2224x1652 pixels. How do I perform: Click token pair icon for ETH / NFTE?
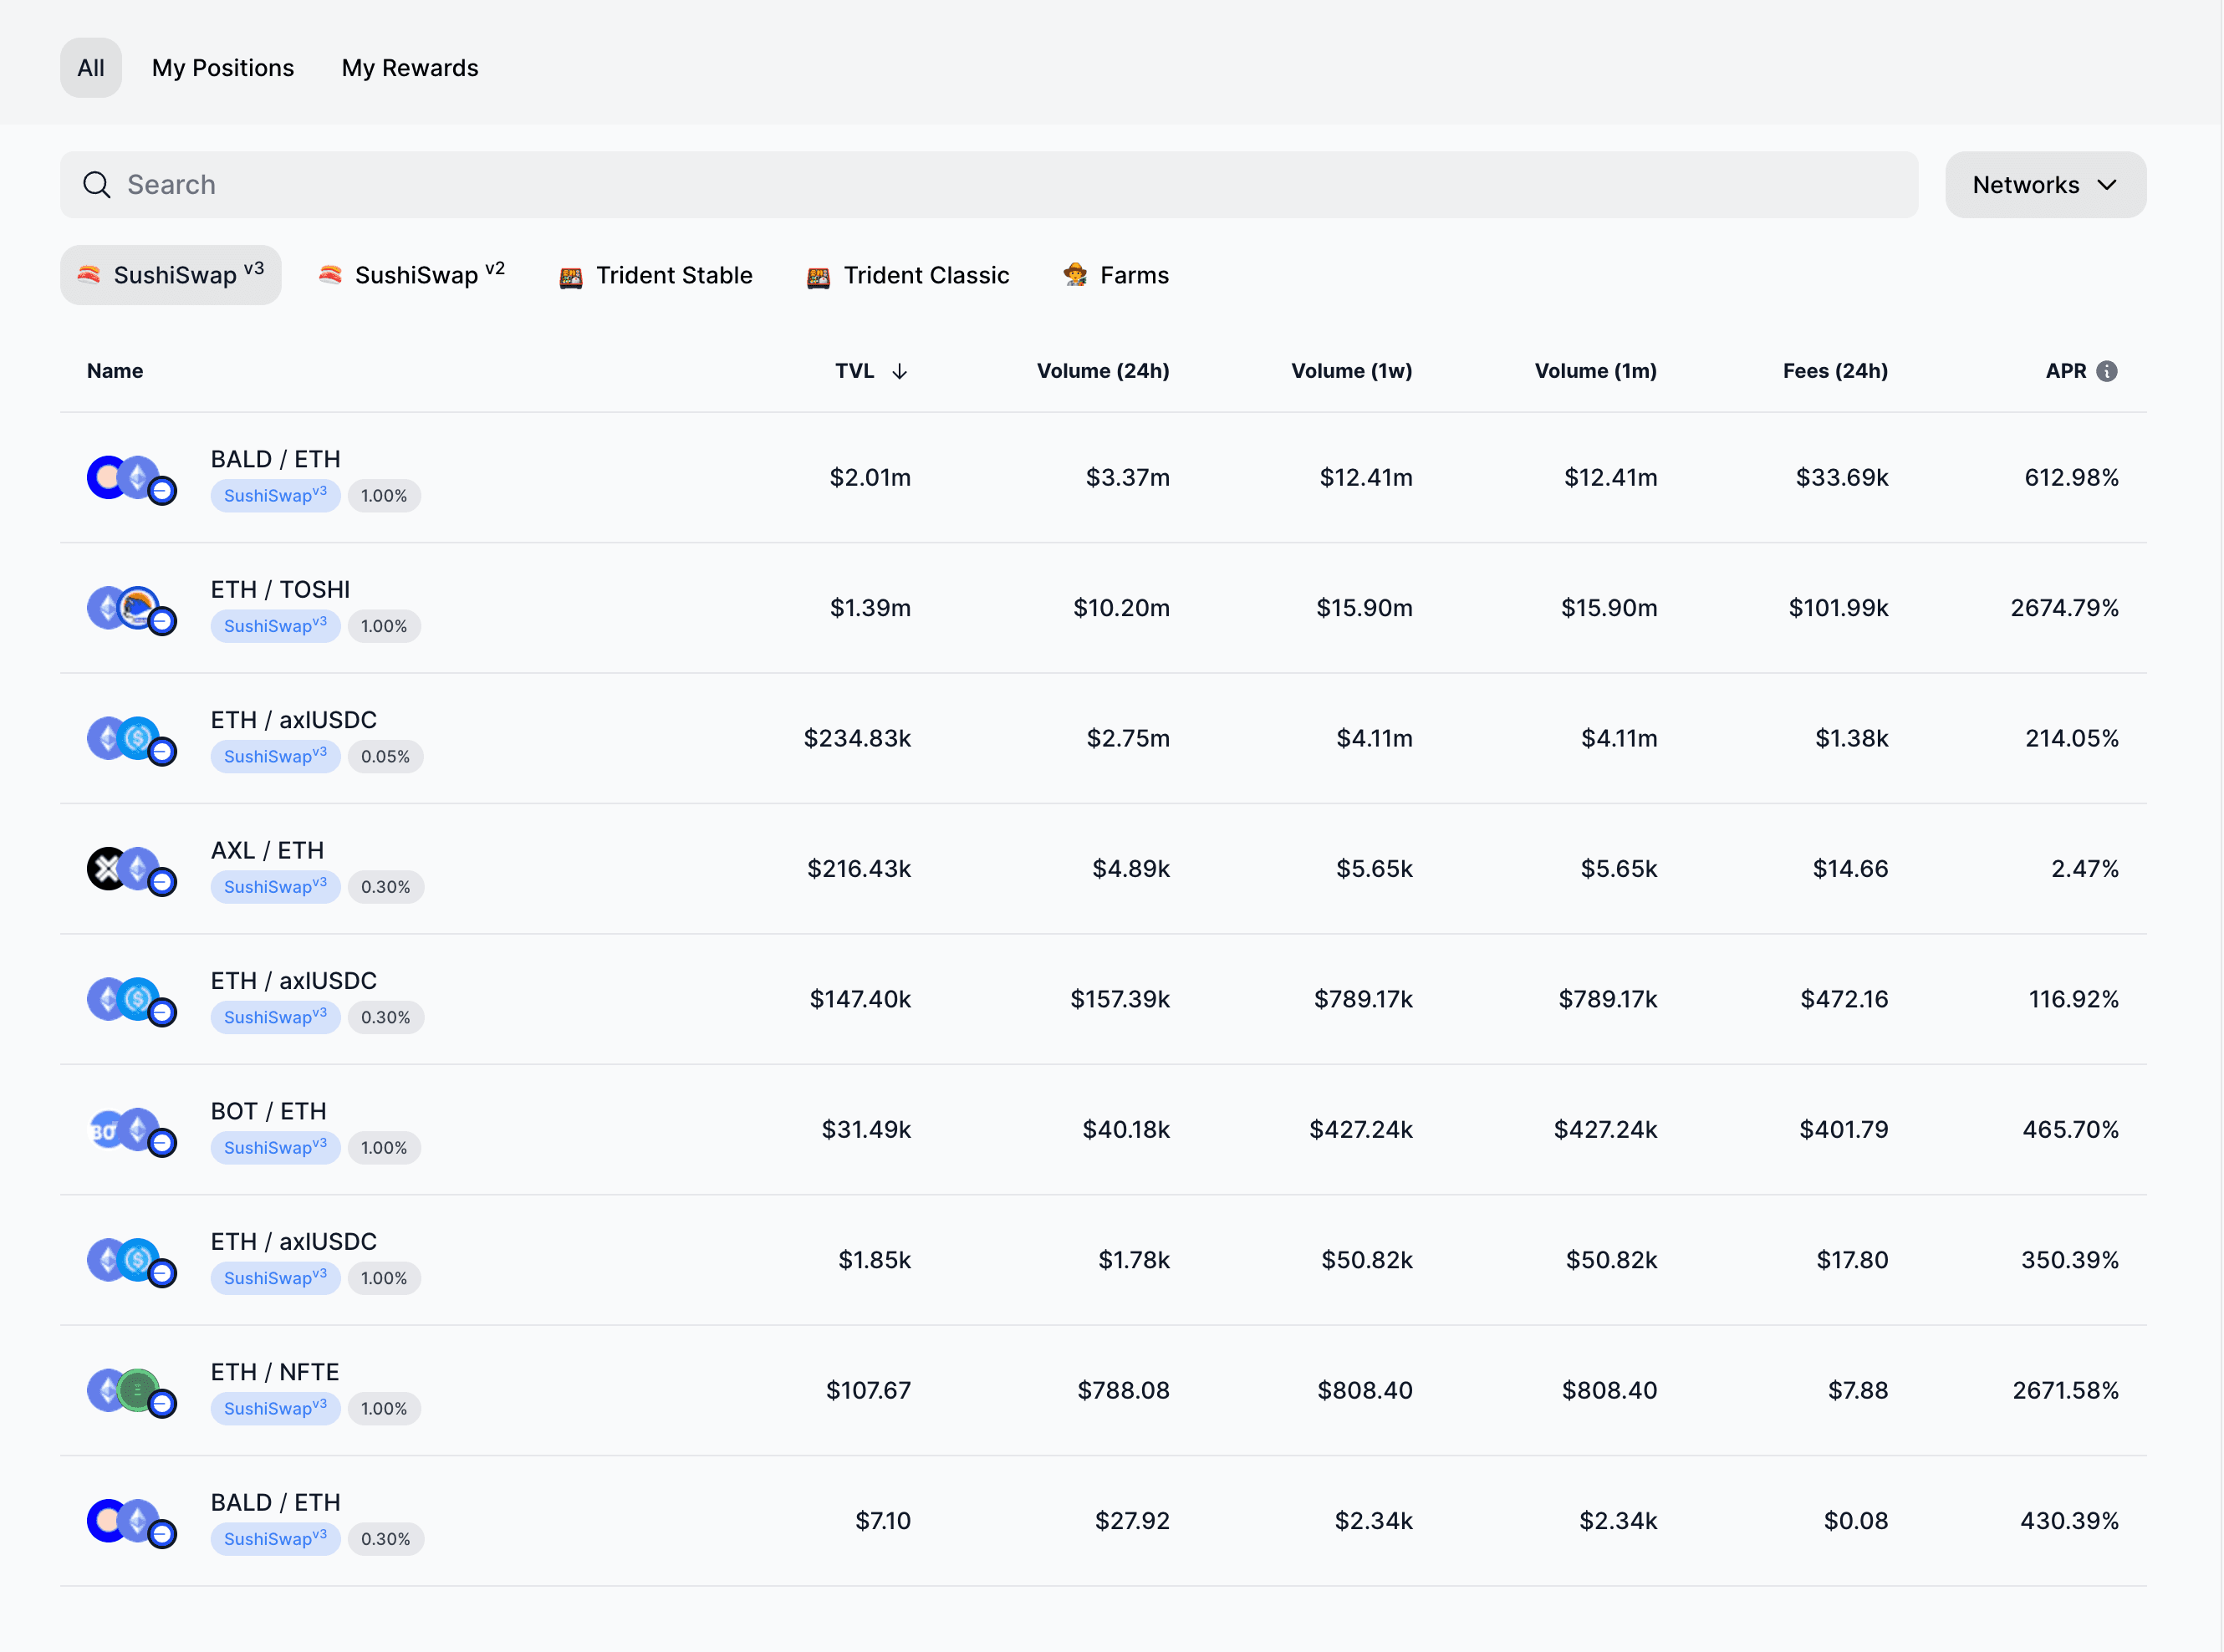click(x=132, y=1392)
